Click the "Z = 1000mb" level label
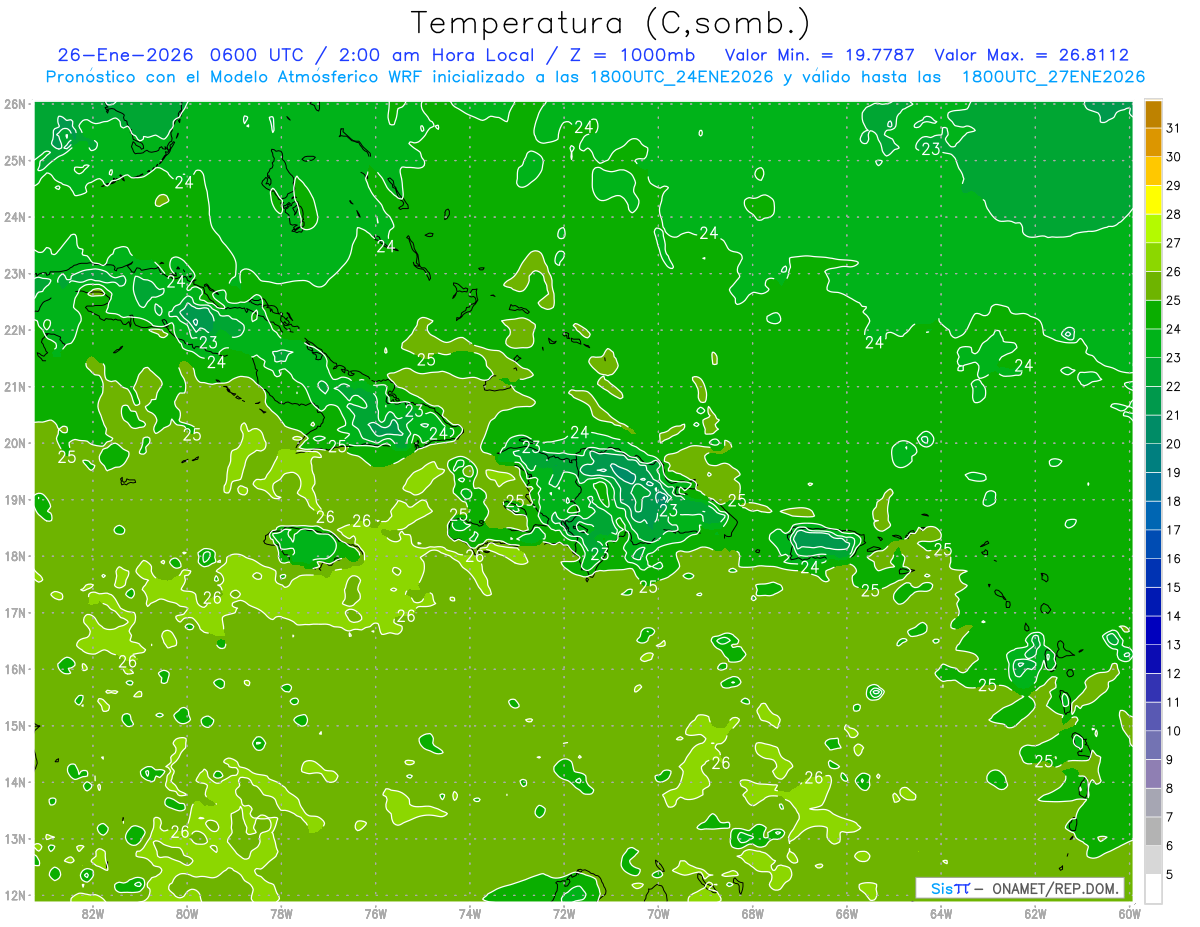The width and height of the screenshot is (1200, 927). click(x=632, y=55)
